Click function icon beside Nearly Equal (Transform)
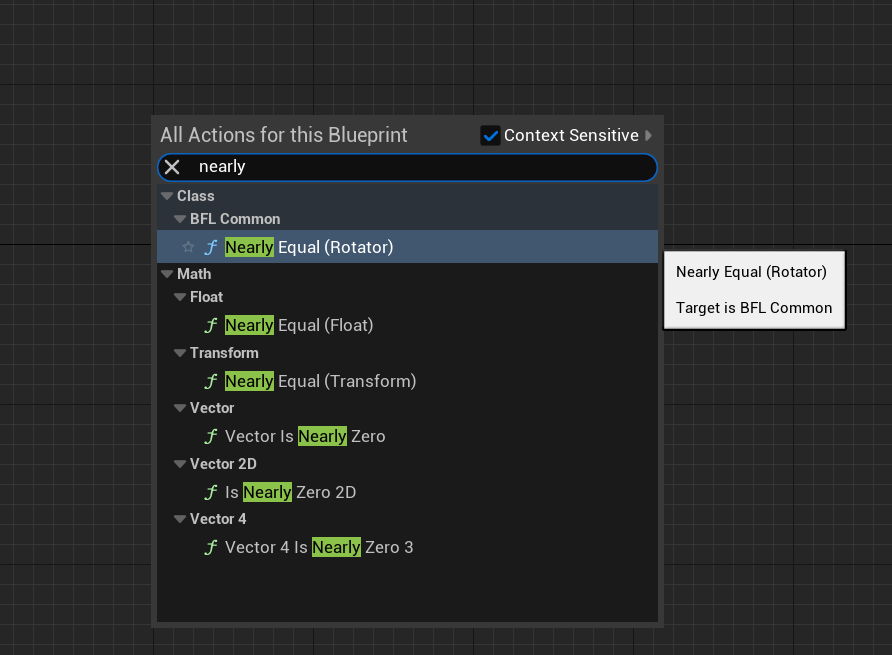Viewport: 892px width, 655px height. tap(210, 381)
